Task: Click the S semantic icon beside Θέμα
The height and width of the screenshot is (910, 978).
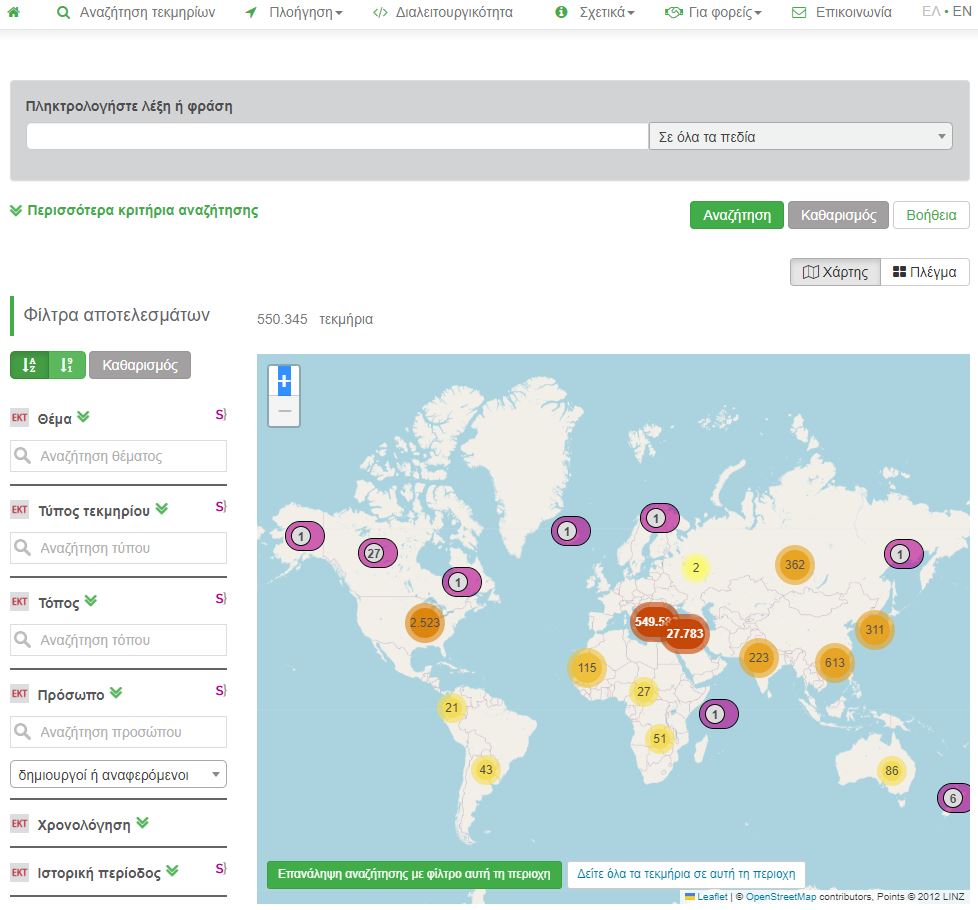Action: point(220,414)
